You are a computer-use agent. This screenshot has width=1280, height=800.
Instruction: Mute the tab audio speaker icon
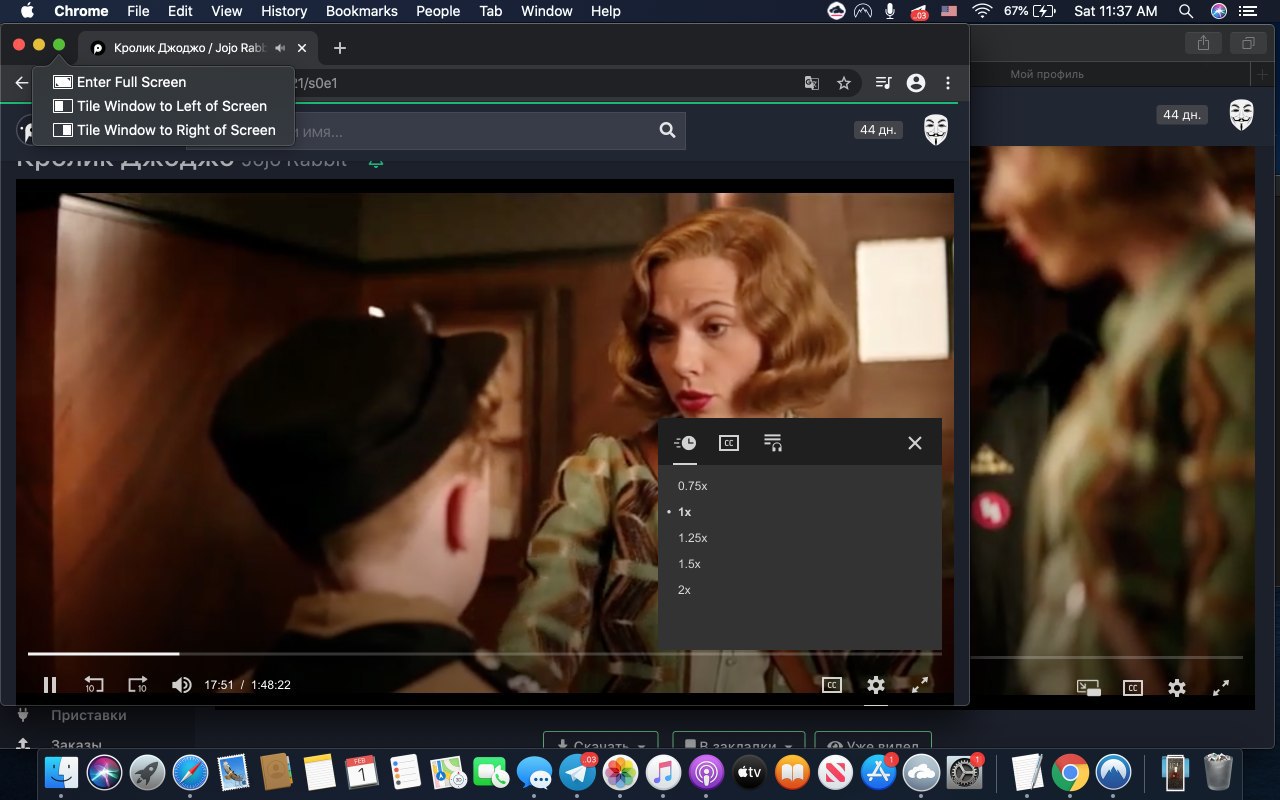pos(281,48)
